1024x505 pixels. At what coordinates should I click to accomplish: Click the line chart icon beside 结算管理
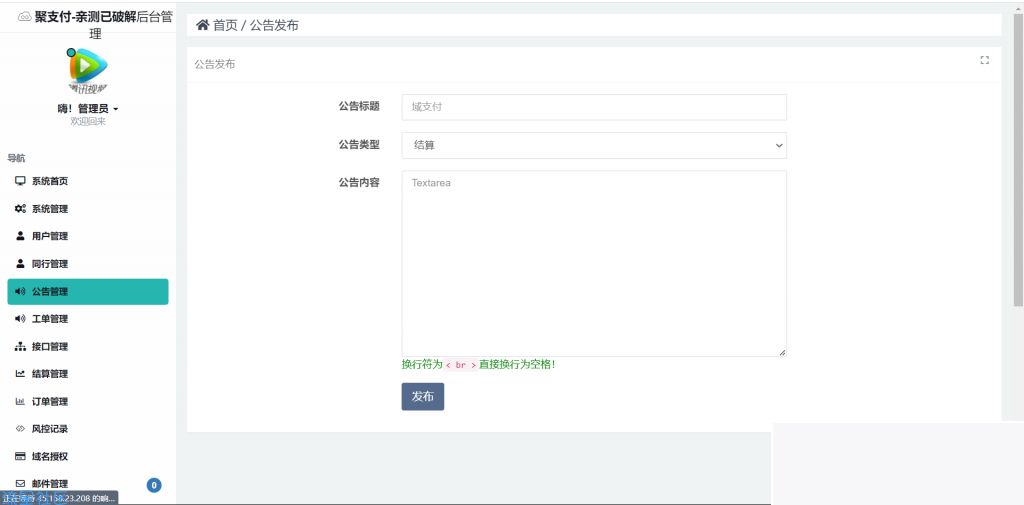coord(20,374)
